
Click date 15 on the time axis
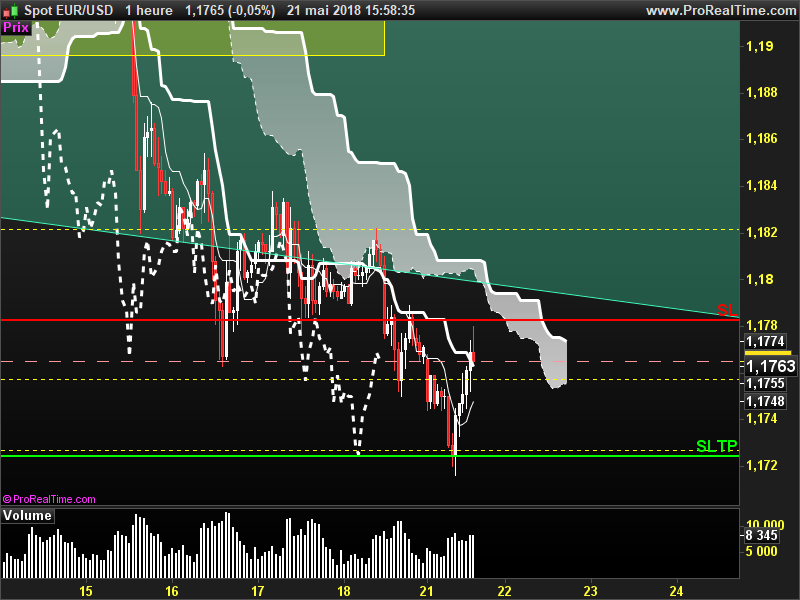[x=86, y=591]
